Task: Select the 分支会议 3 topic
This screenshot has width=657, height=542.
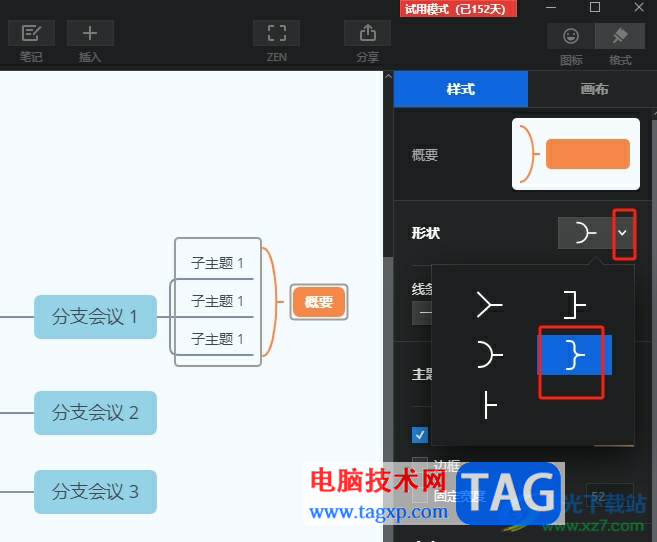Action: [x=96, y=492]
